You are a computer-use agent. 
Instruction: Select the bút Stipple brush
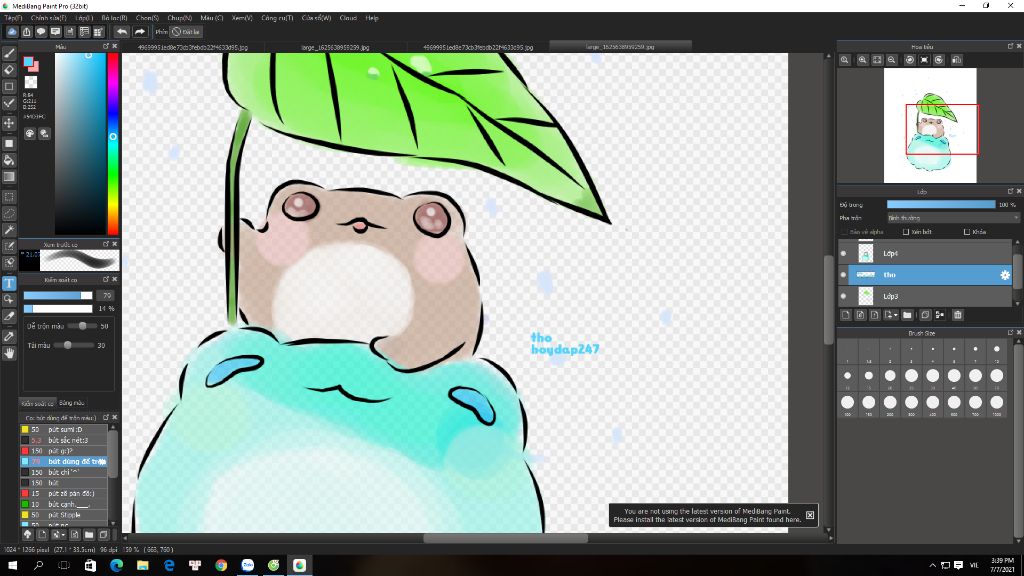tap(64, 515)
